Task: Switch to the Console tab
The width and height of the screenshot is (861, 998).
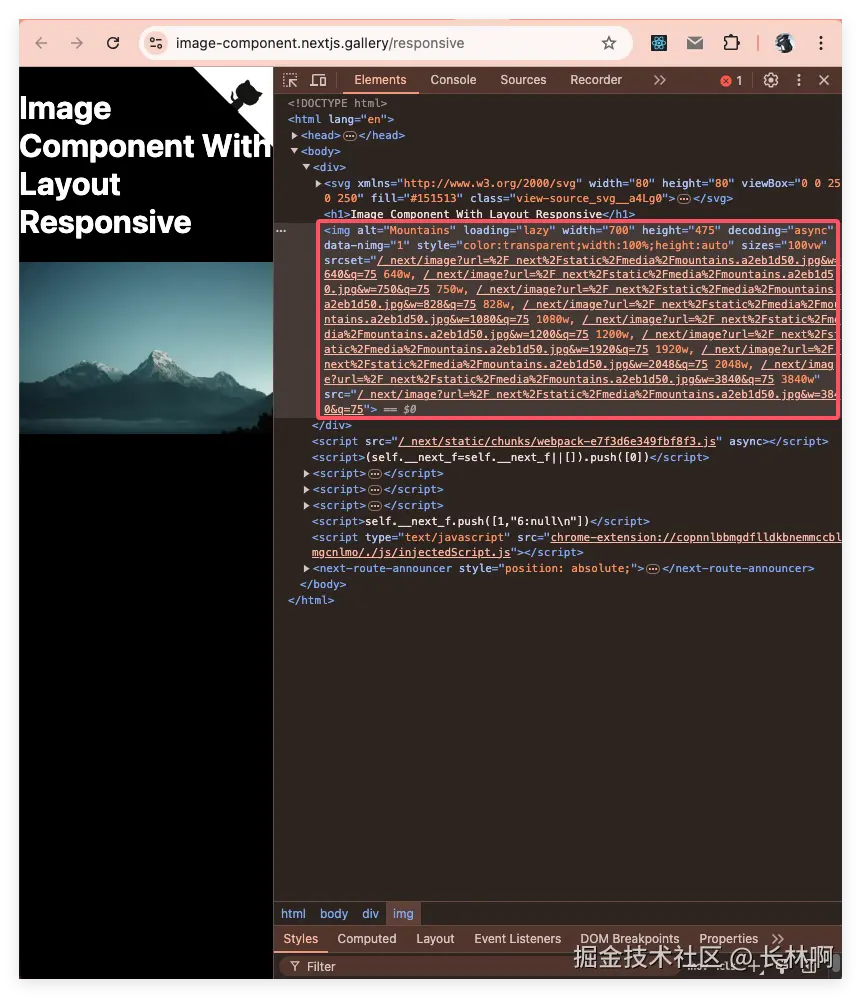Action: pyautogui.click(x=453, y=80)
